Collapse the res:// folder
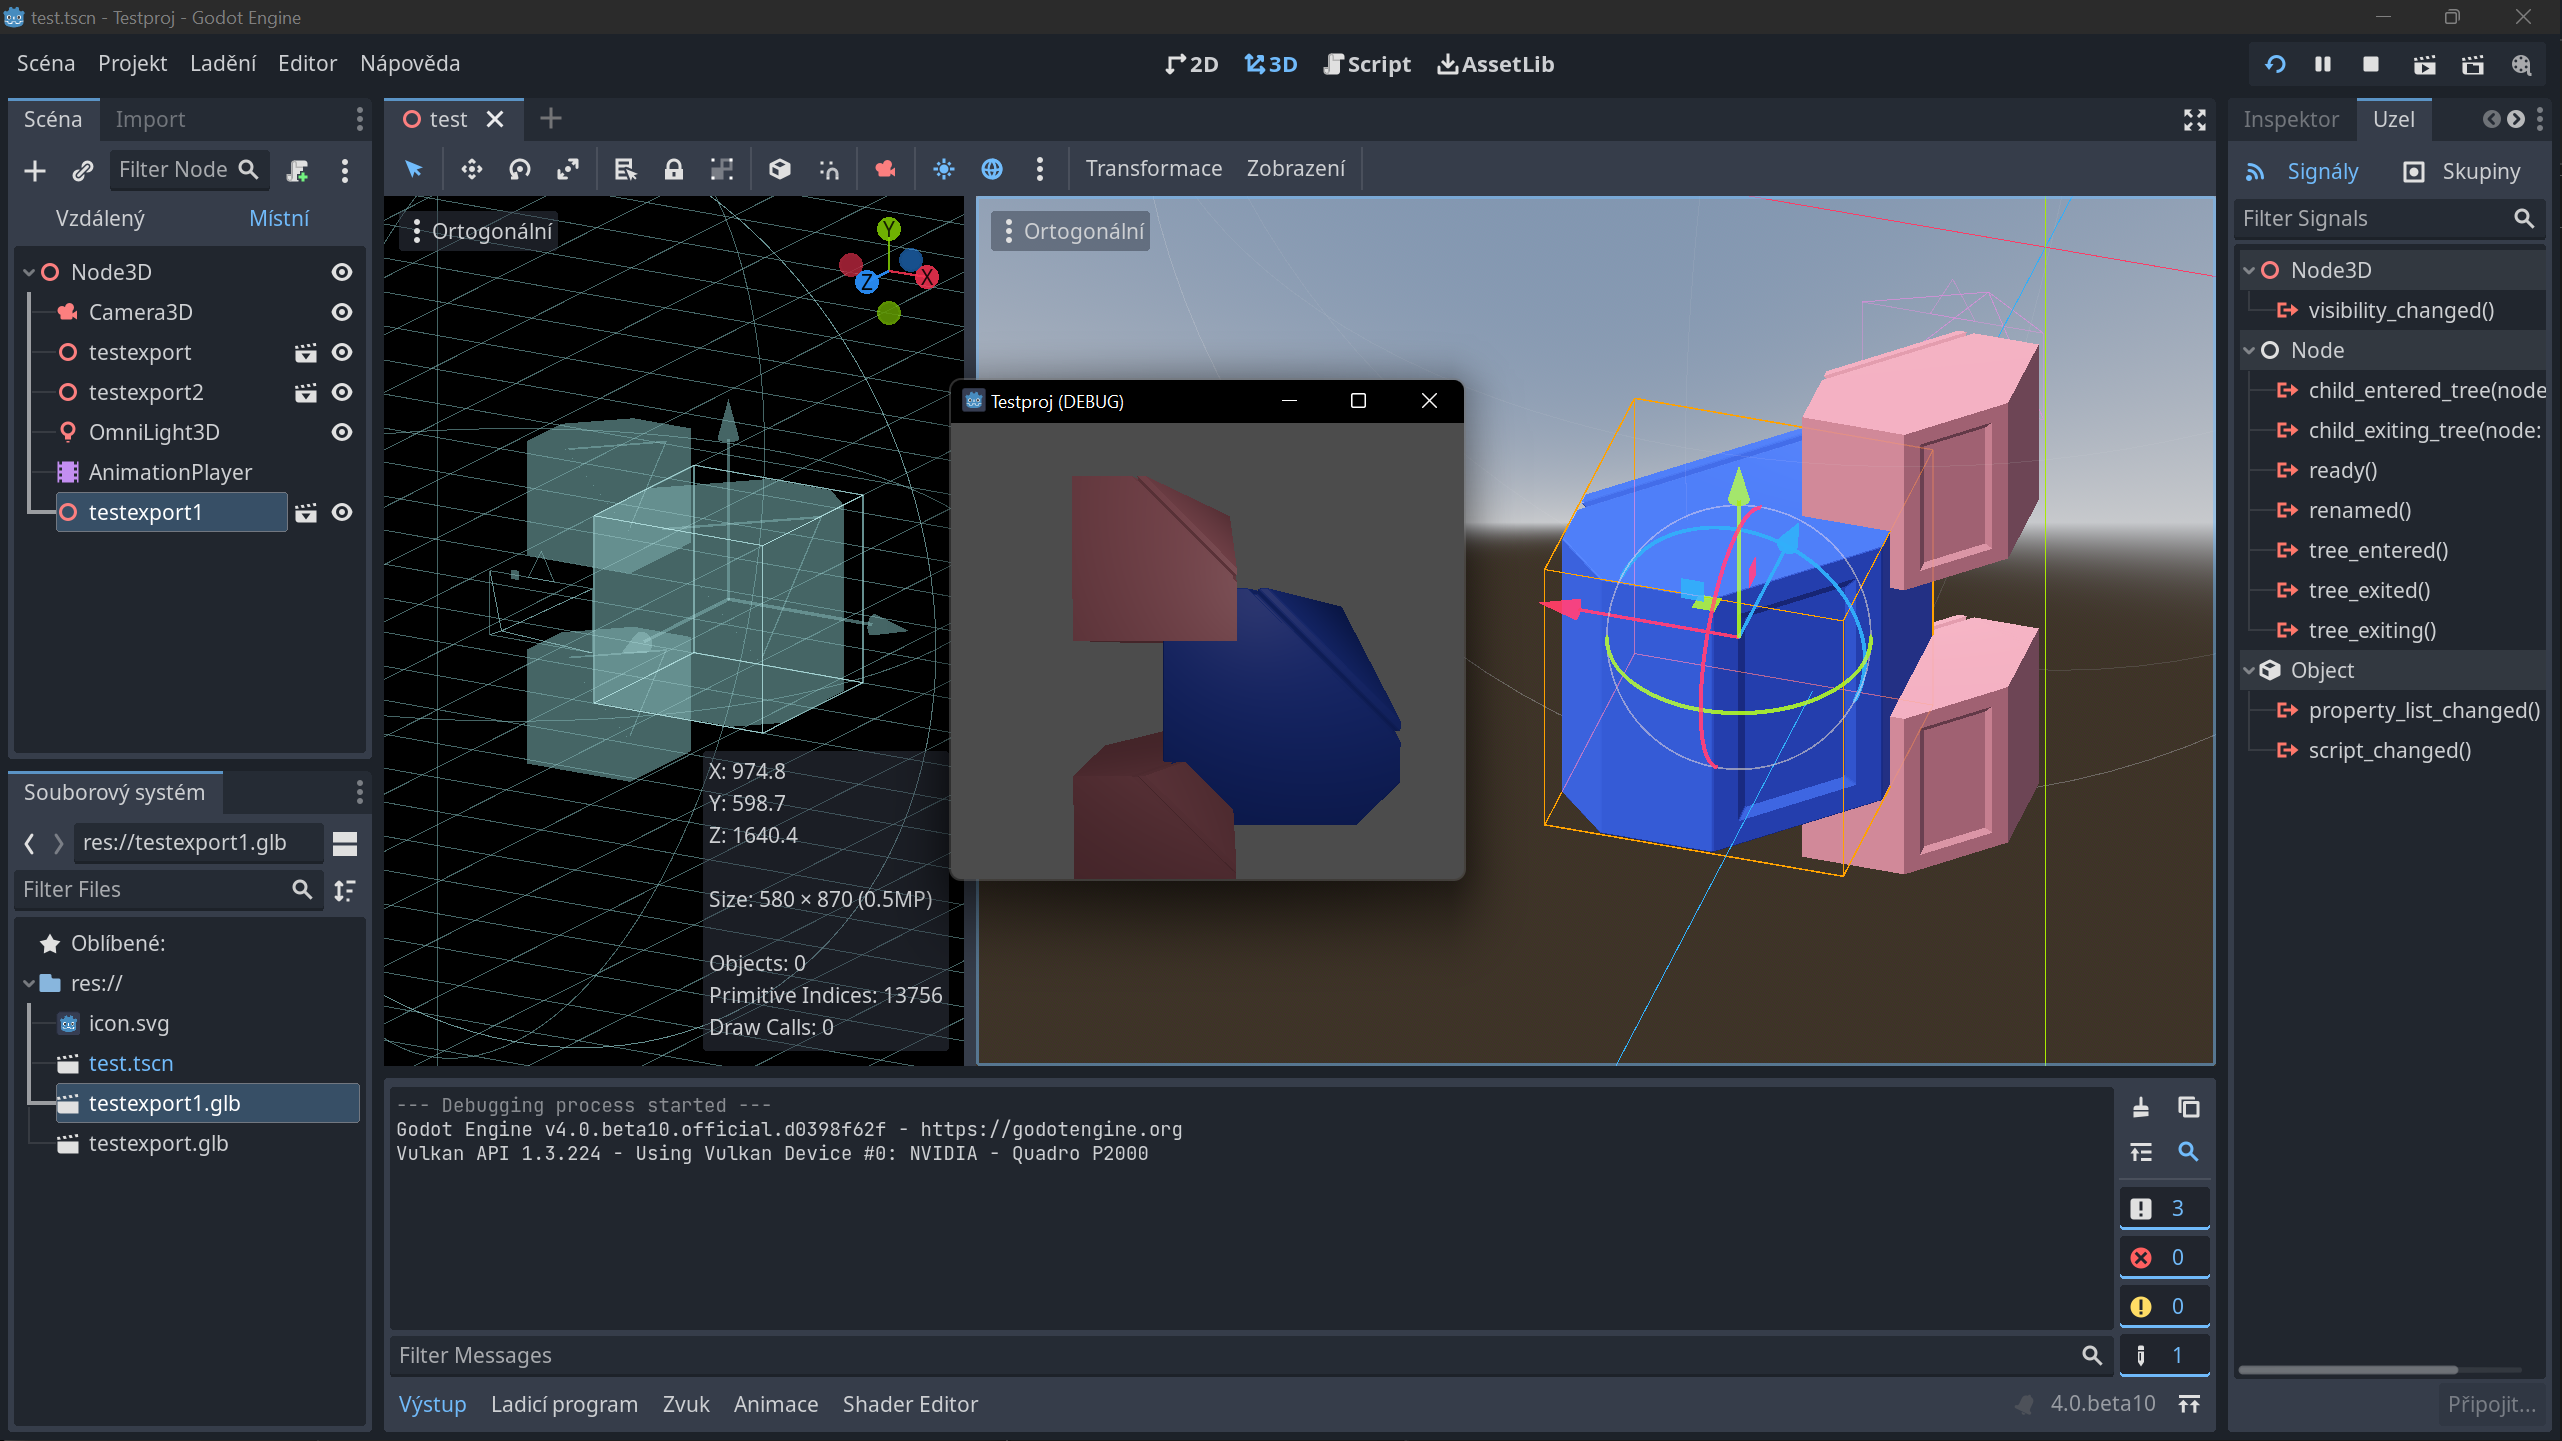The image size is (2562, 1441). tap(29, 984)
